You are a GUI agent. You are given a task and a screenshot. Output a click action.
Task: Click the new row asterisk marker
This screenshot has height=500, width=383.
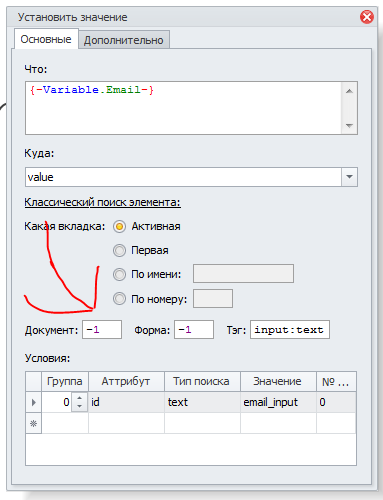click(33, 423)
